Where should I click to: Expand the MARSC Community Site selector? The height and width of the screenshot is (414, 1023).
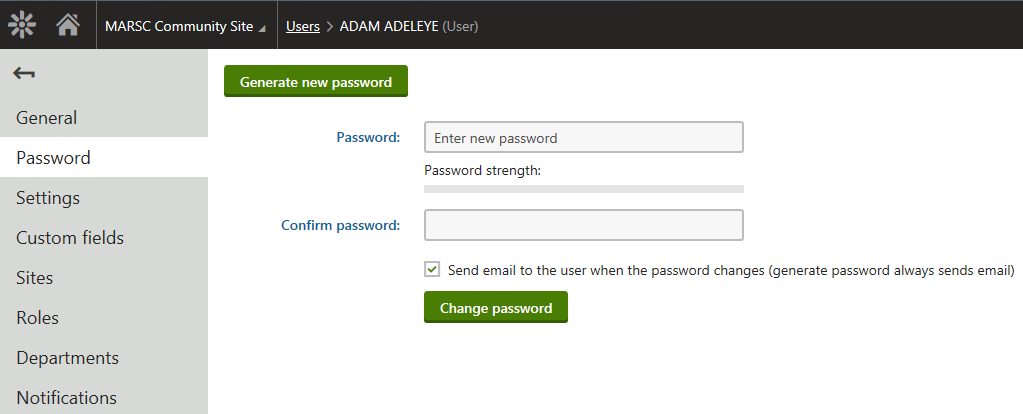point(186,27)
